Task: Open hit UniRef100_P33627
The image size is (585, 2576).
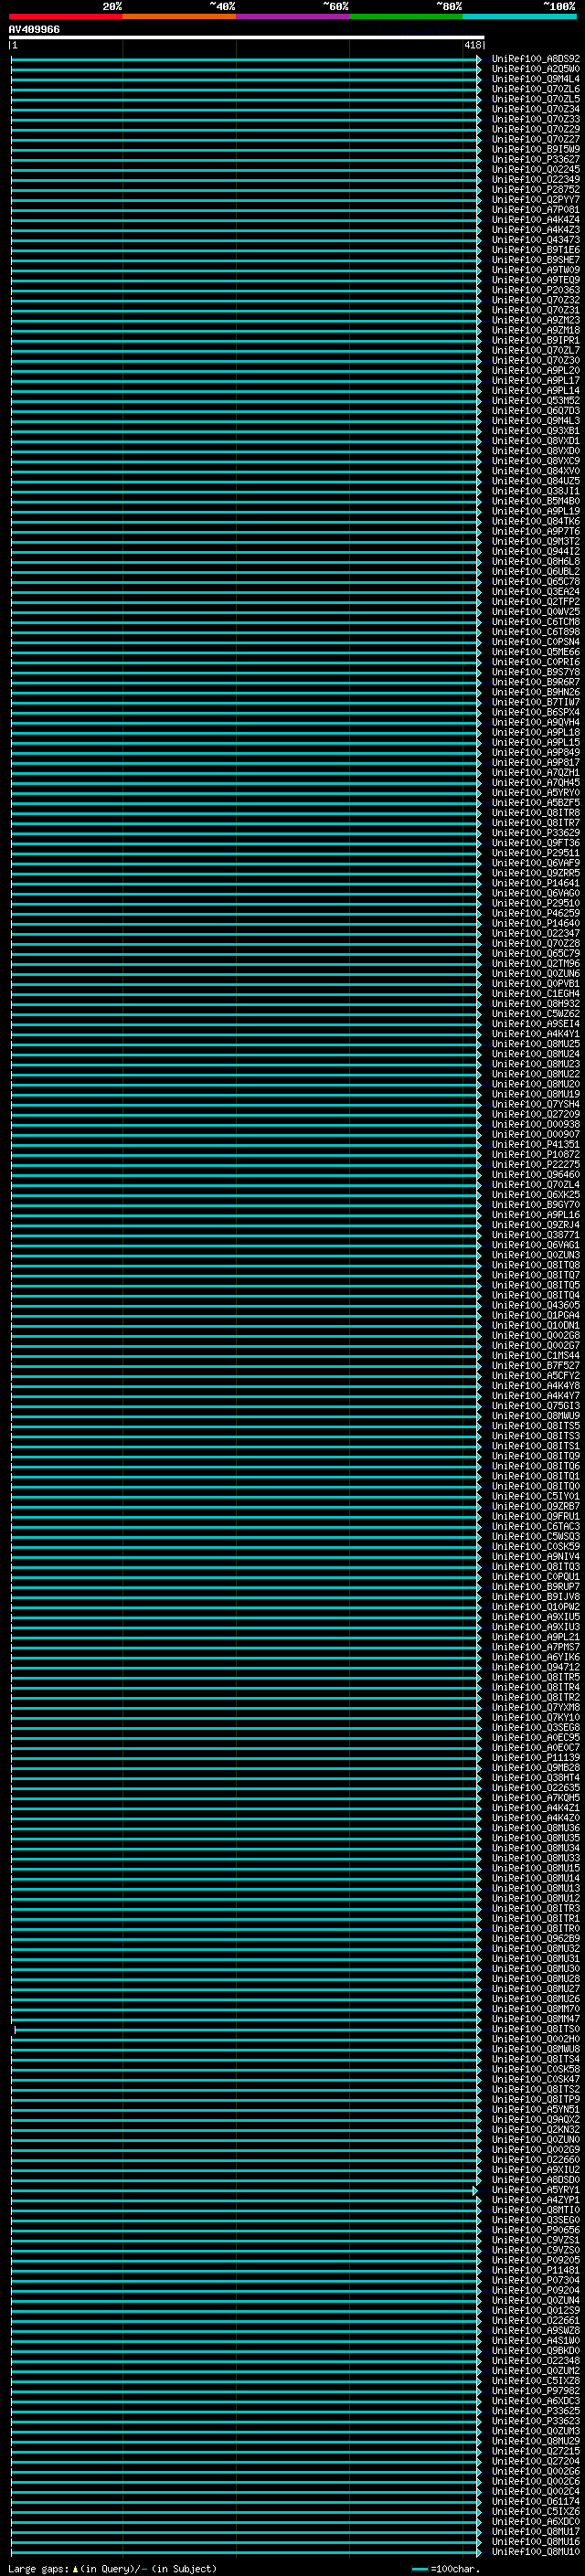Action: pyautogui.click(x=535, y=160)
